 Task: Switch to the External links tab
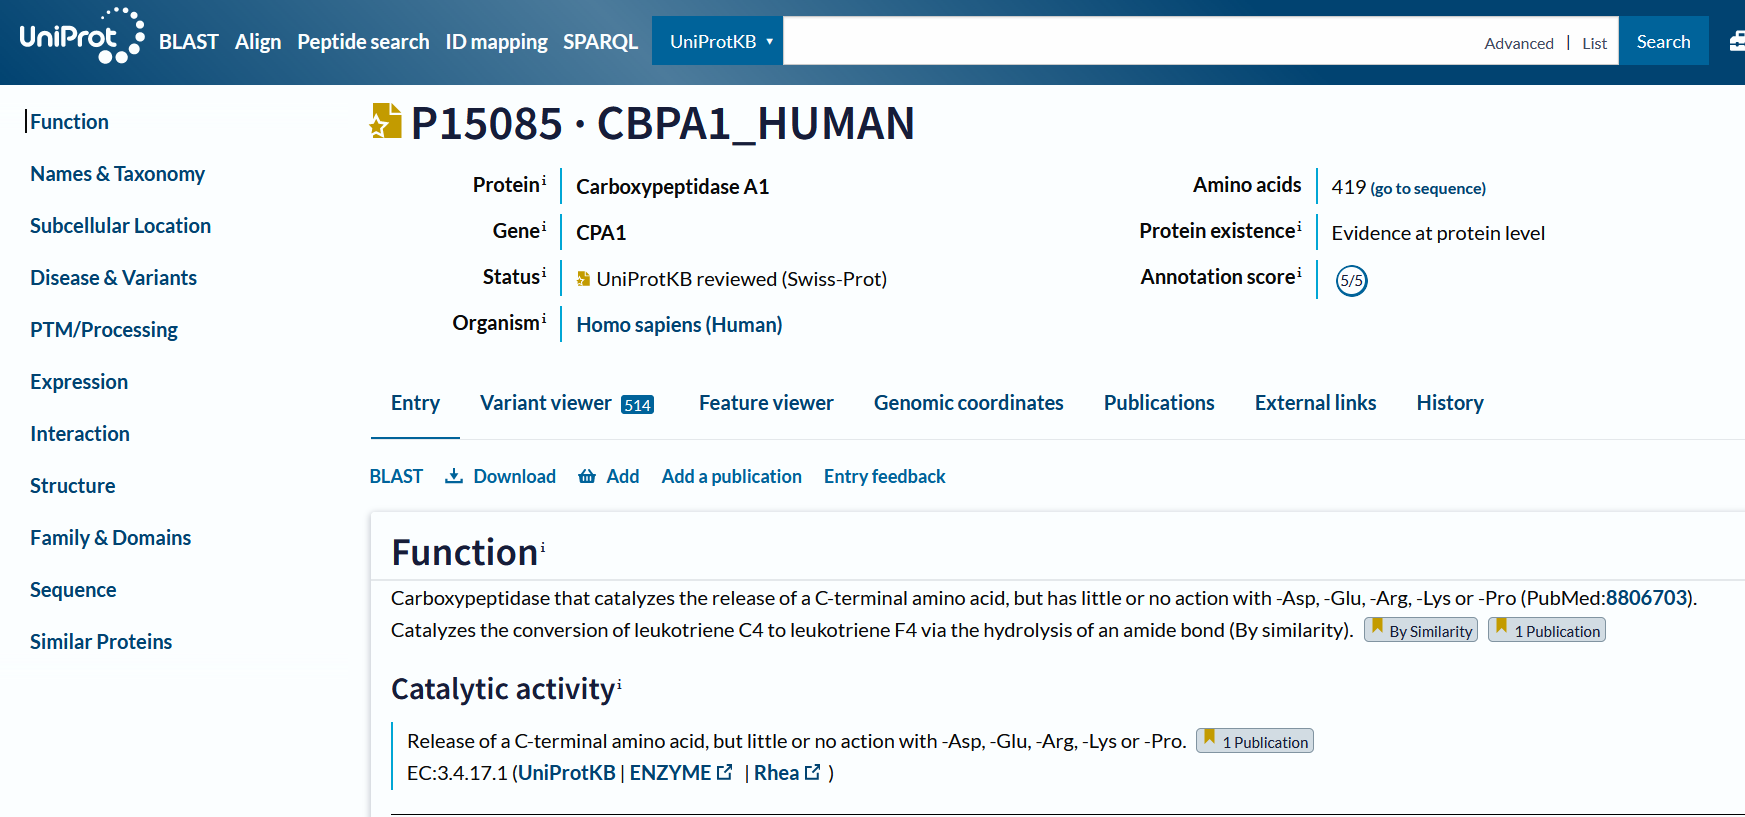pos(1316,403)
